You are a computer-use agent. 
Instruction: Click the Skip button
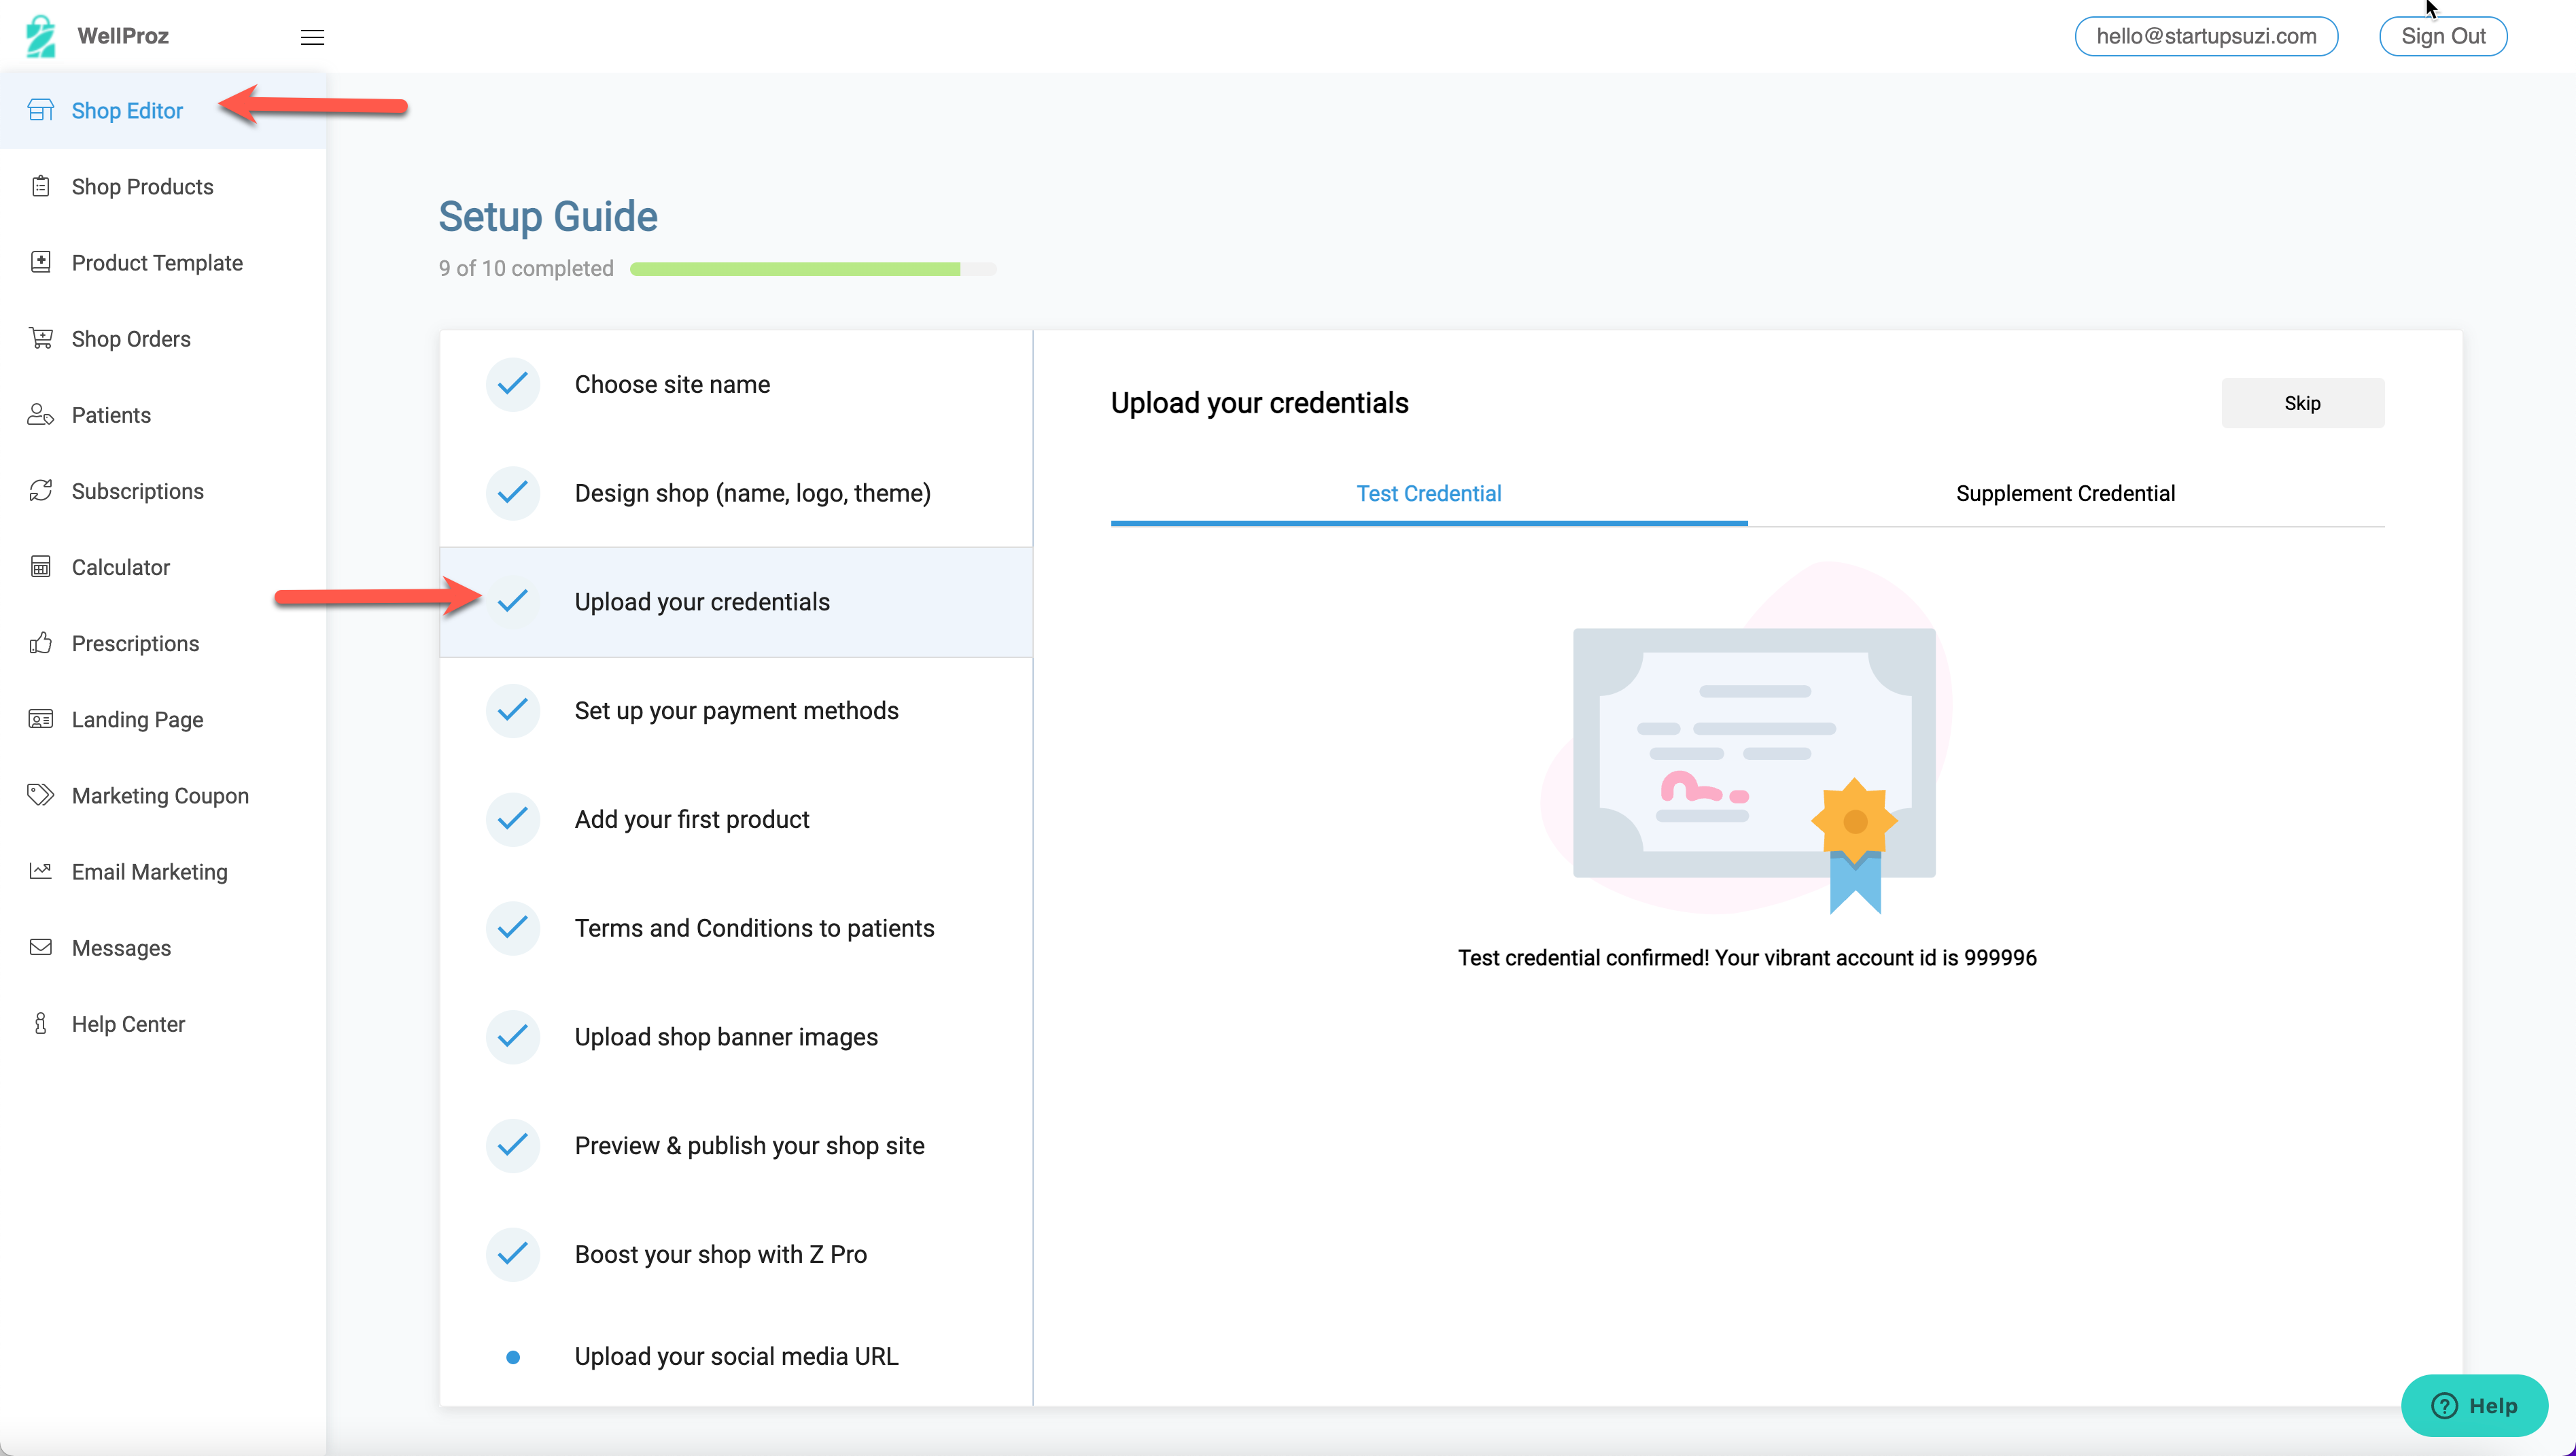(x=2303, y=403)
